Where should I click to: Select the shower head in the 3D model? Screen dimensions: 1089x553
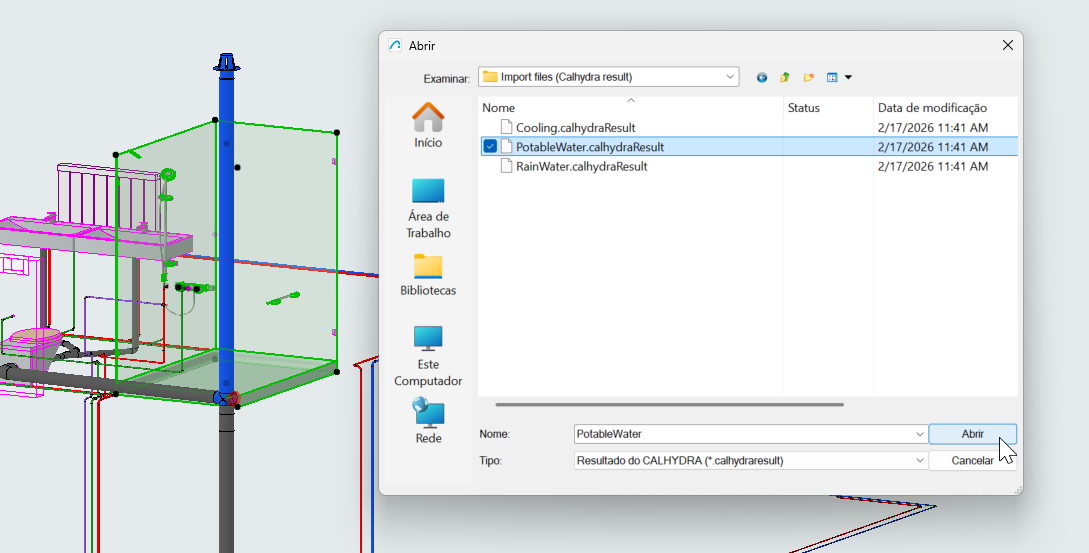(167, 174)
